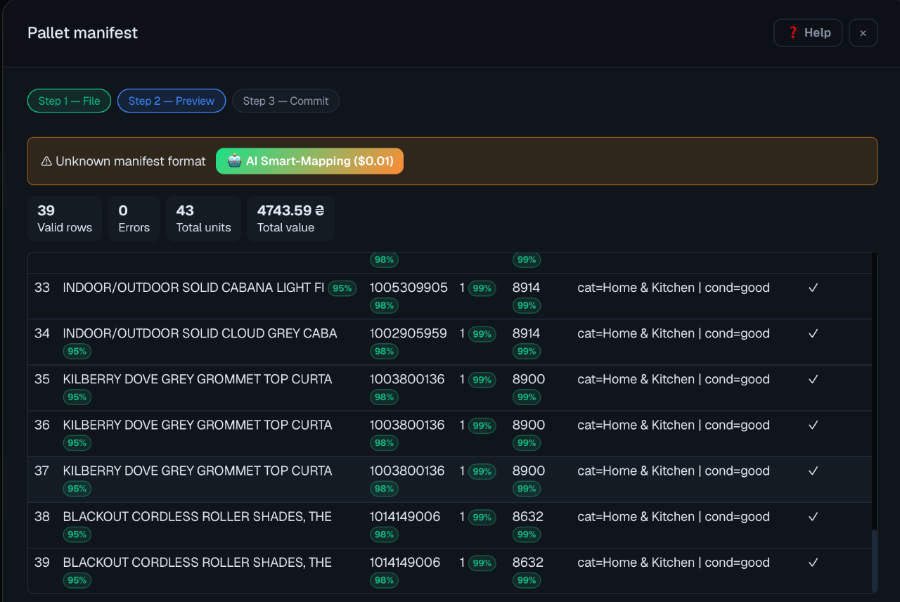Select KILBERRY DOVE GREY title in row 35
The height and width of the screenshot is (602, 900).
(x=197, y=379)
